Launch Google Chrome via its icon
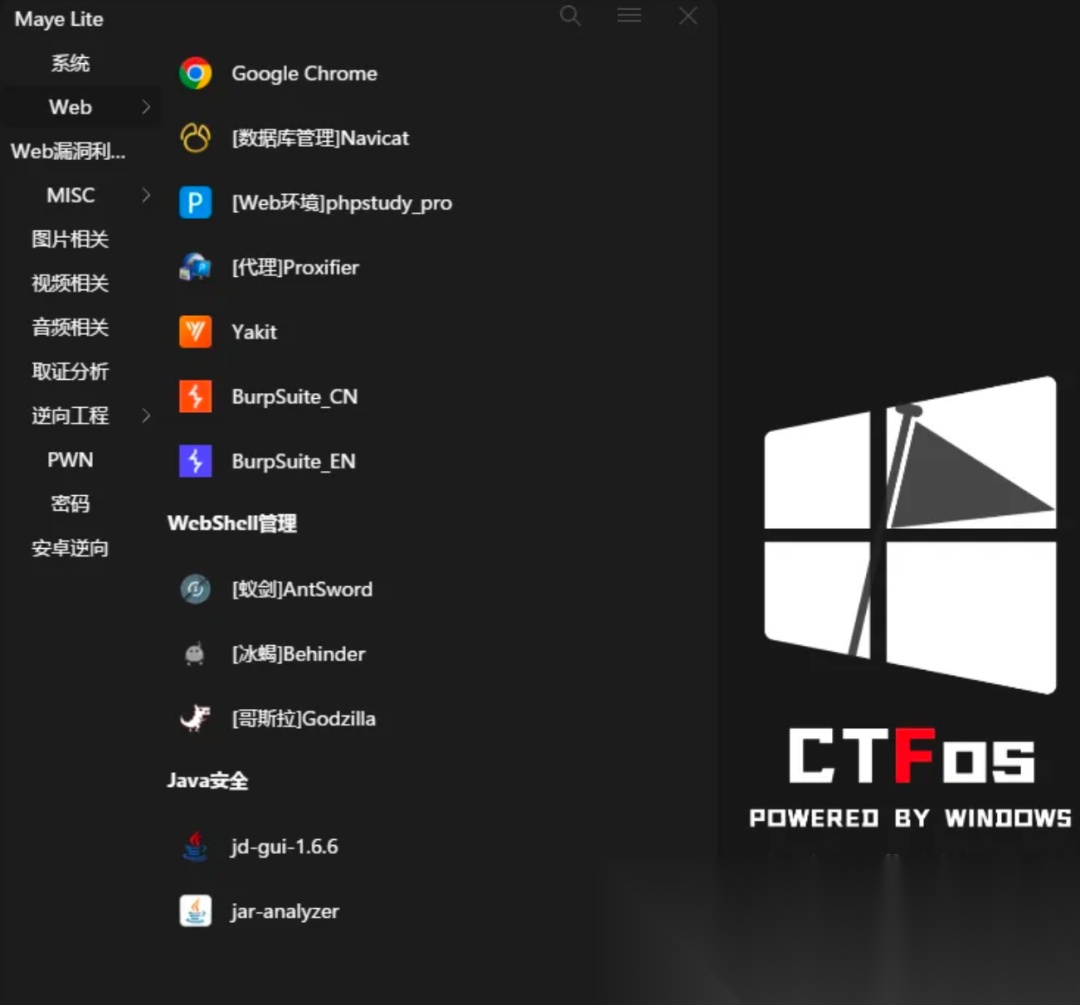Image resolution: width=1080 pixels, height=1005 pixels. click(196, 73)
